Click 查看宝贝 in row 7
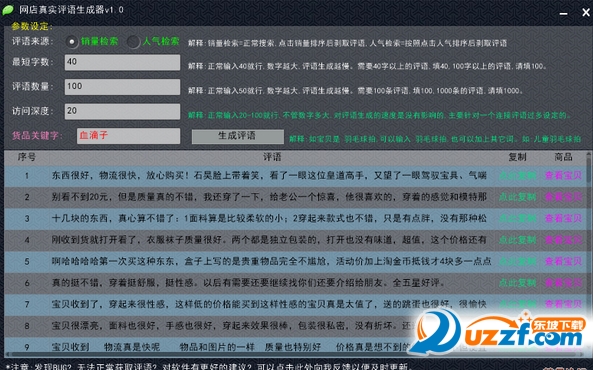This screenshot has width=593, height=370. click(563, 304)
